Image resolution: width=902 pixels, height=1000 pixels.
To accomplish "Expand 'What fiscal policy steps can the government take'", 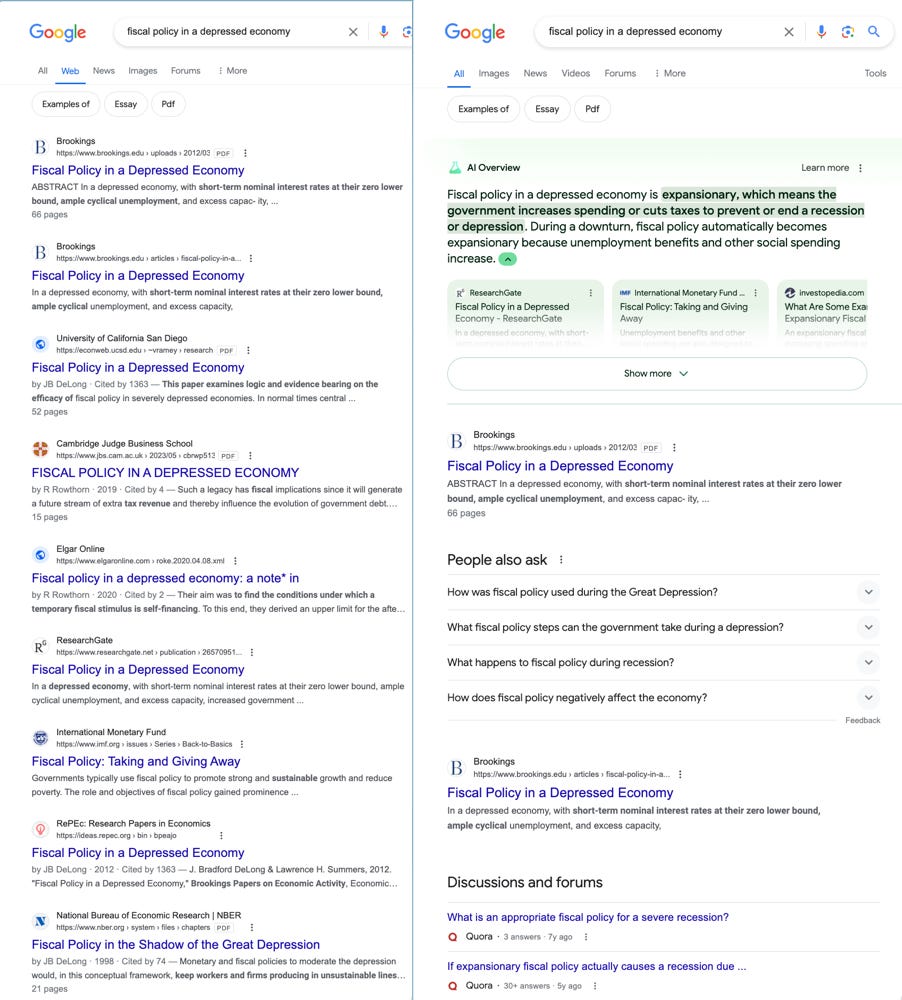I will (663, 628).
